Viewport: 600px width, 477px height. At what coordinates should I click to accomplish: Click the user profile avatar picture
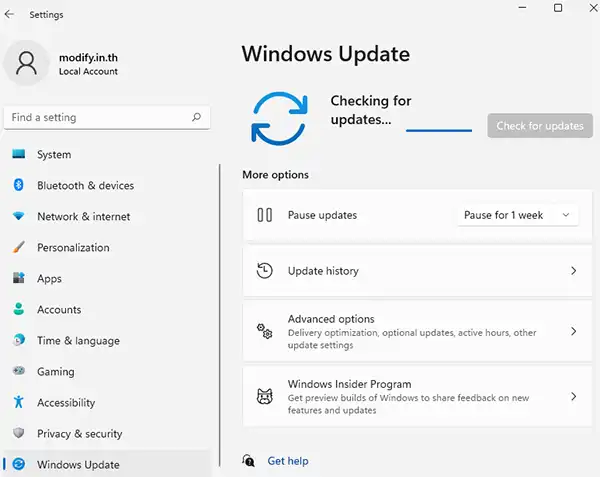click(28, 64)
